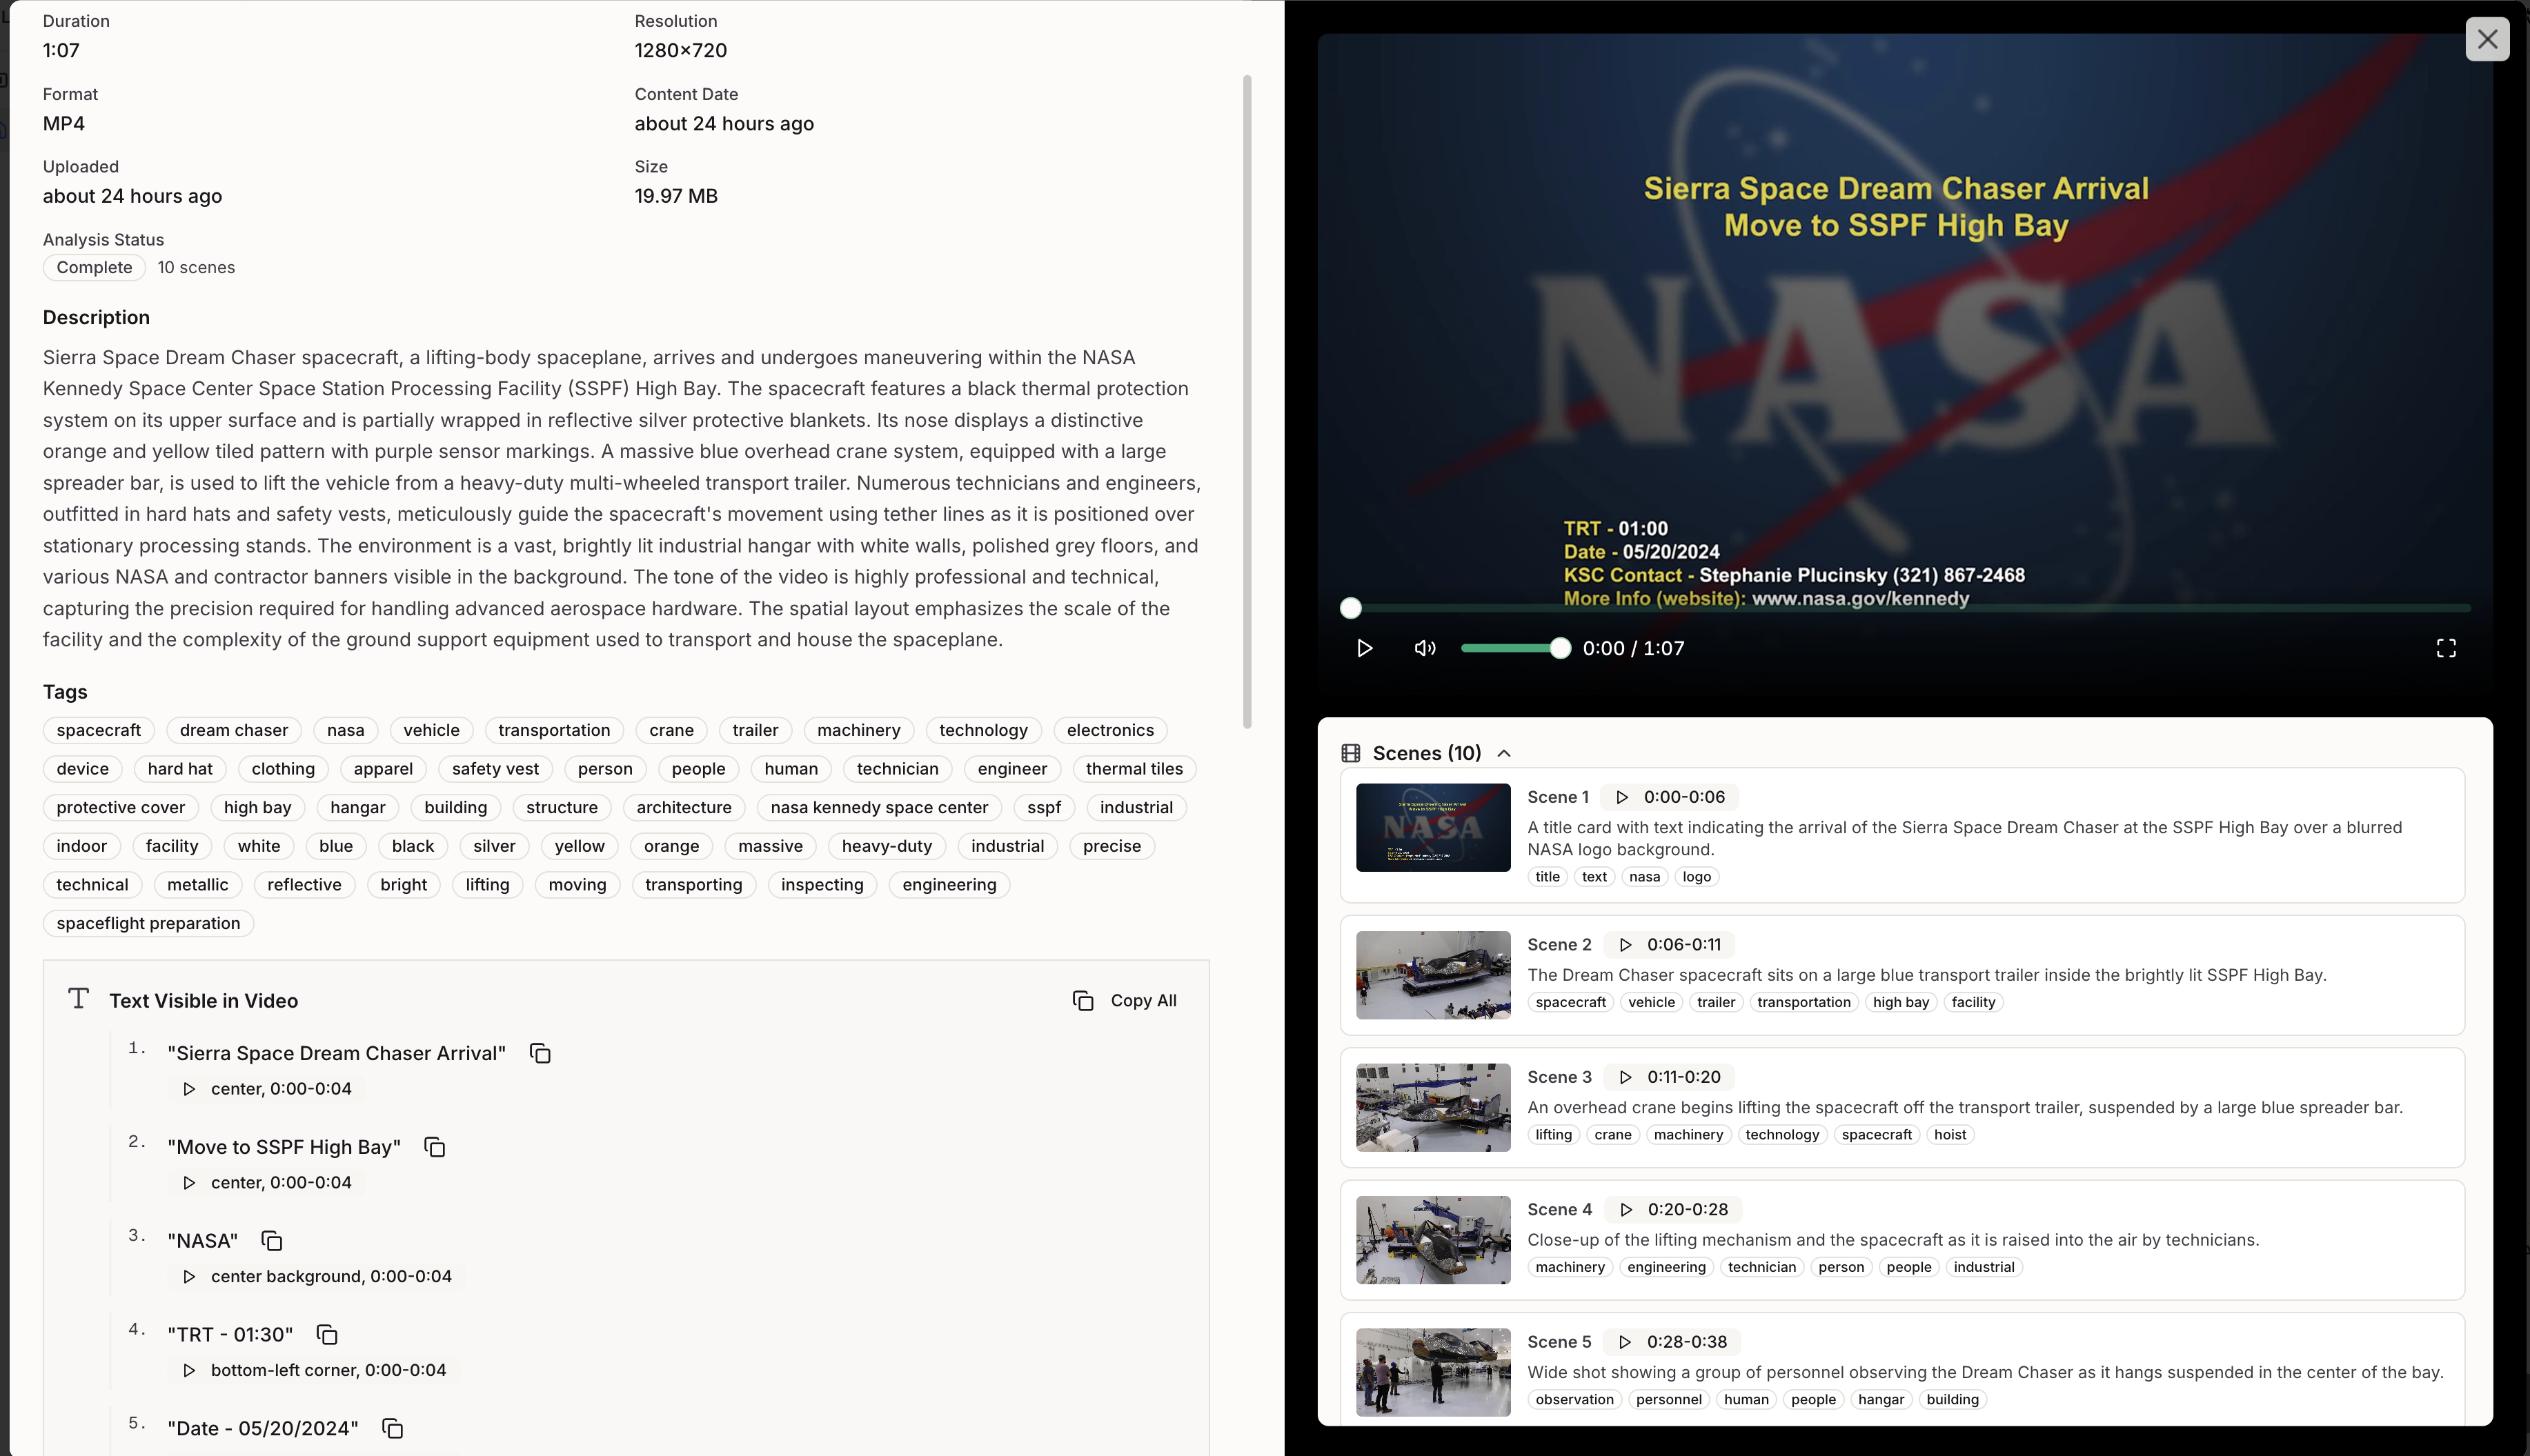Play Scene 5 preview
The width and height of the screenshot is (2530, 1456).
click(x=1624, y=1342)
